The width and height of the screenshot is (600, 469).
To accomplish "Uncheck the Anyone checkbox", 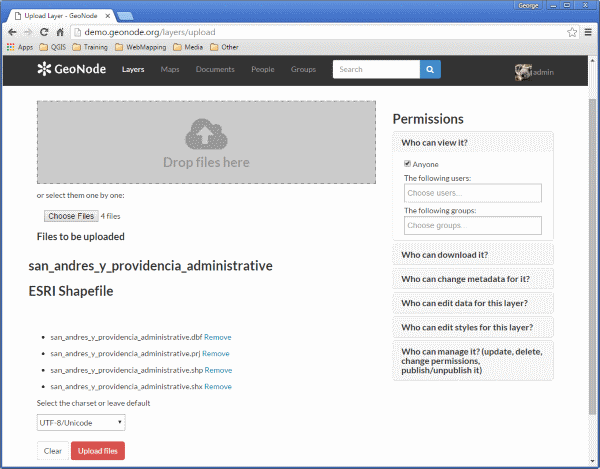I will pyautogui.click(x=407, y=164).
